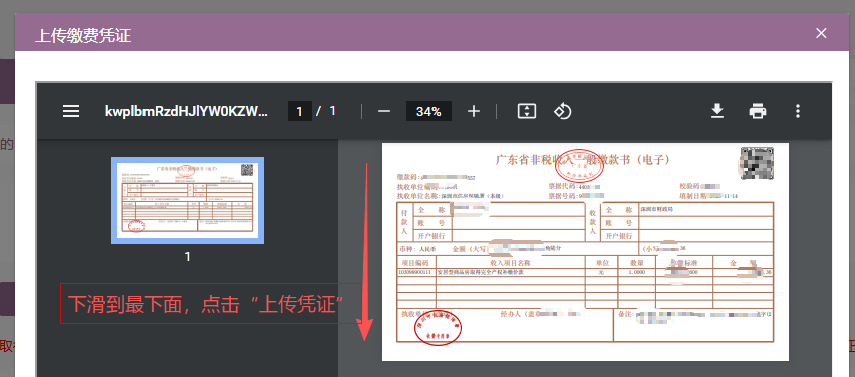Click the file name kwplbmRzdHJlYW0KZW...

186,112
